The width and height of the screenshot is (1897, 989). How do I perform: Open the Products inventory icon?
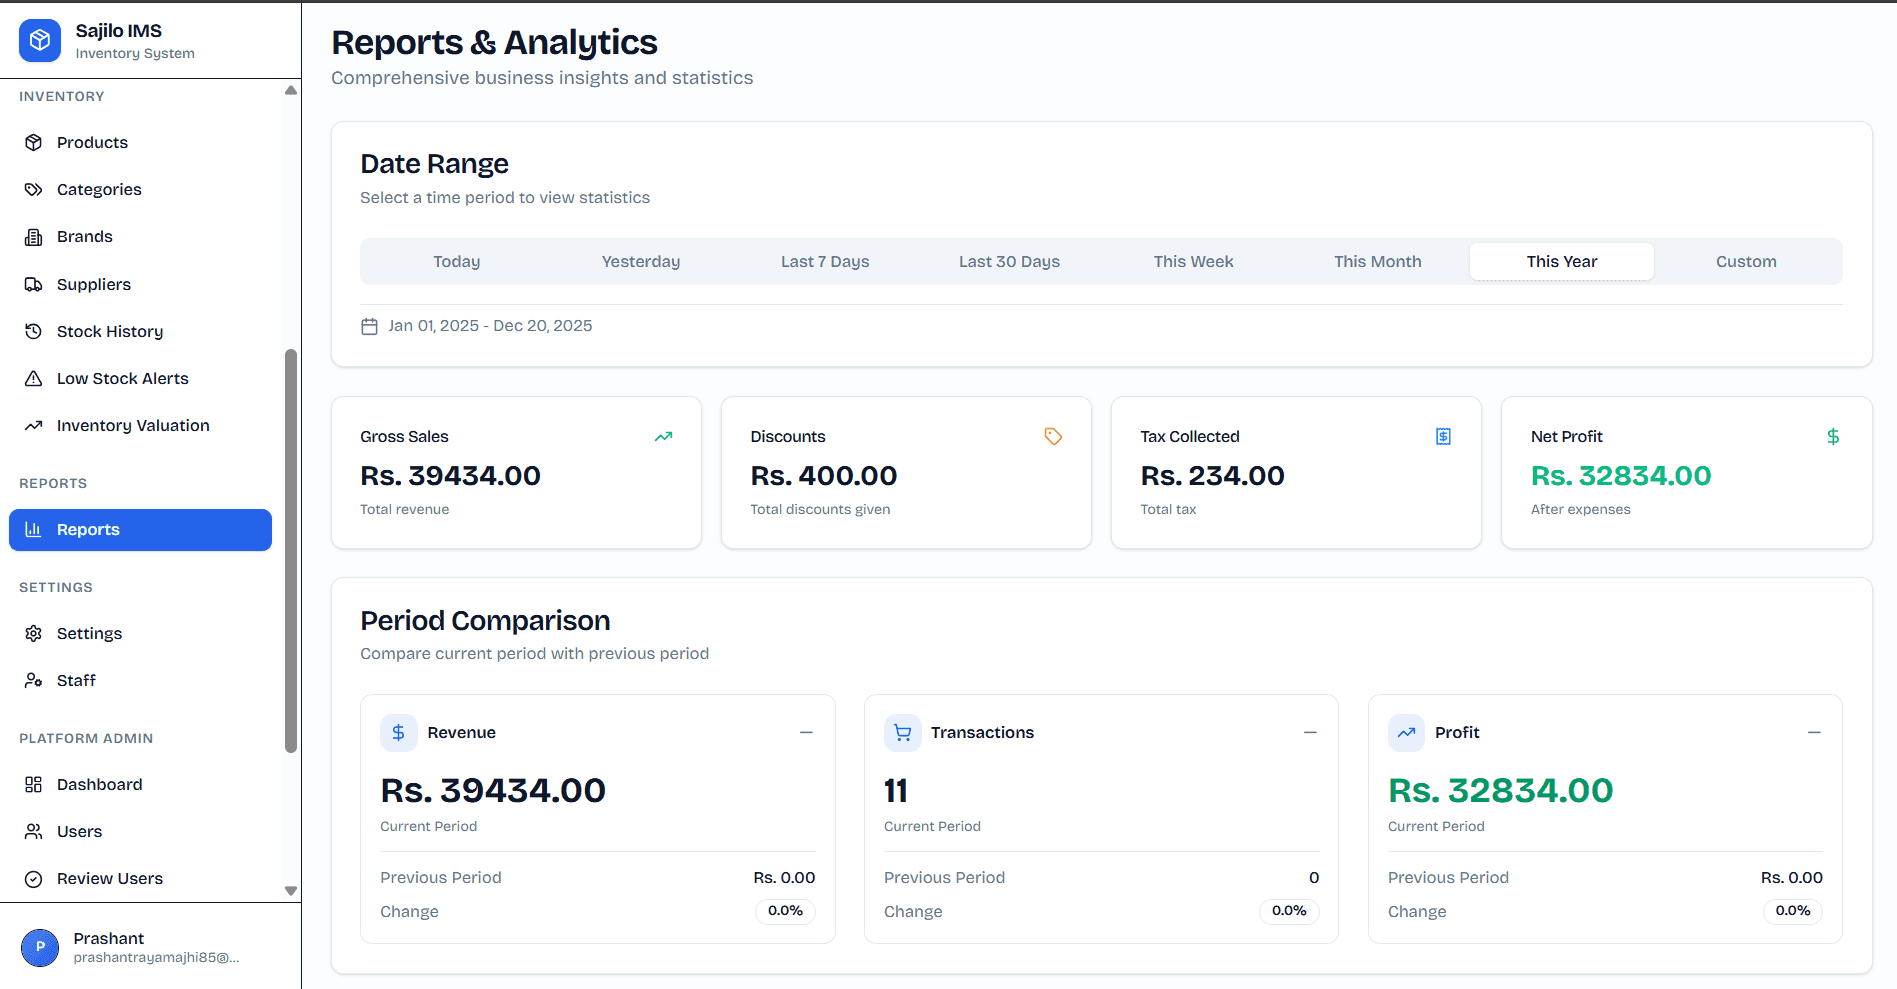click(34, 142)
